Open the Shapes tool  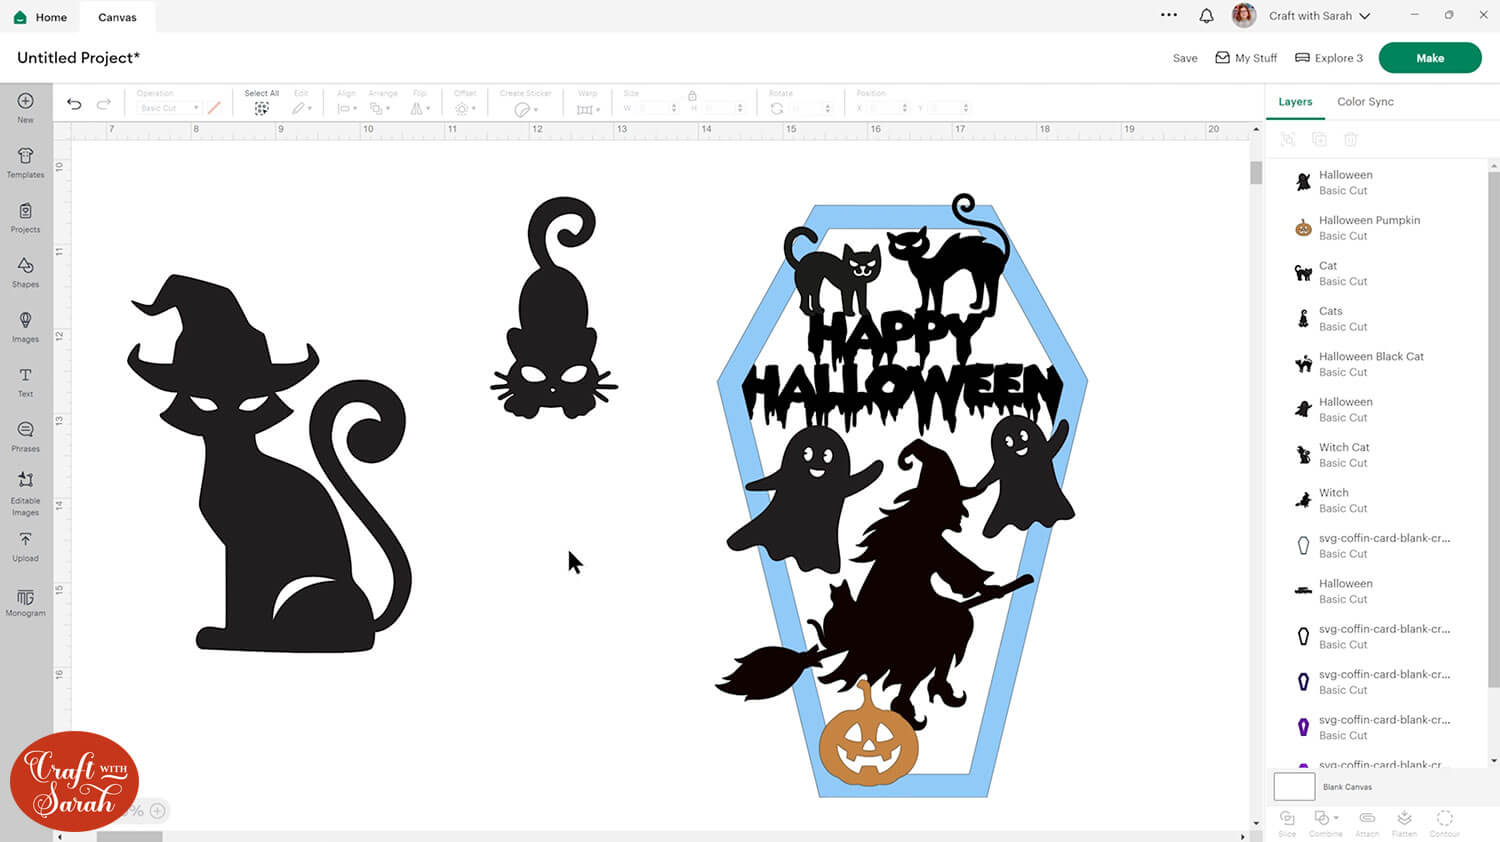coord(26,271)
